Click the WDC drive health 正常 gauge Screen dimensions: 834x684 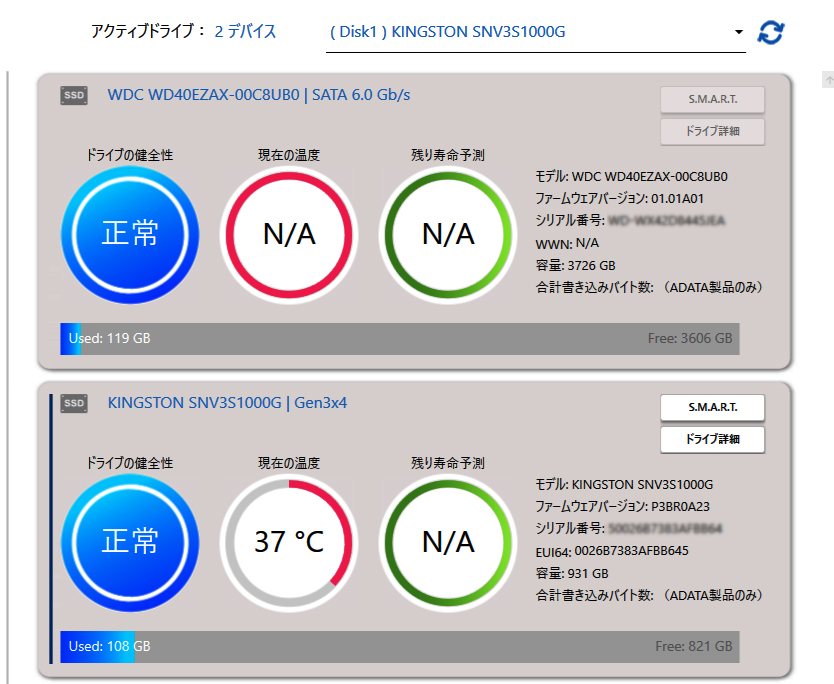pos(130,235)
